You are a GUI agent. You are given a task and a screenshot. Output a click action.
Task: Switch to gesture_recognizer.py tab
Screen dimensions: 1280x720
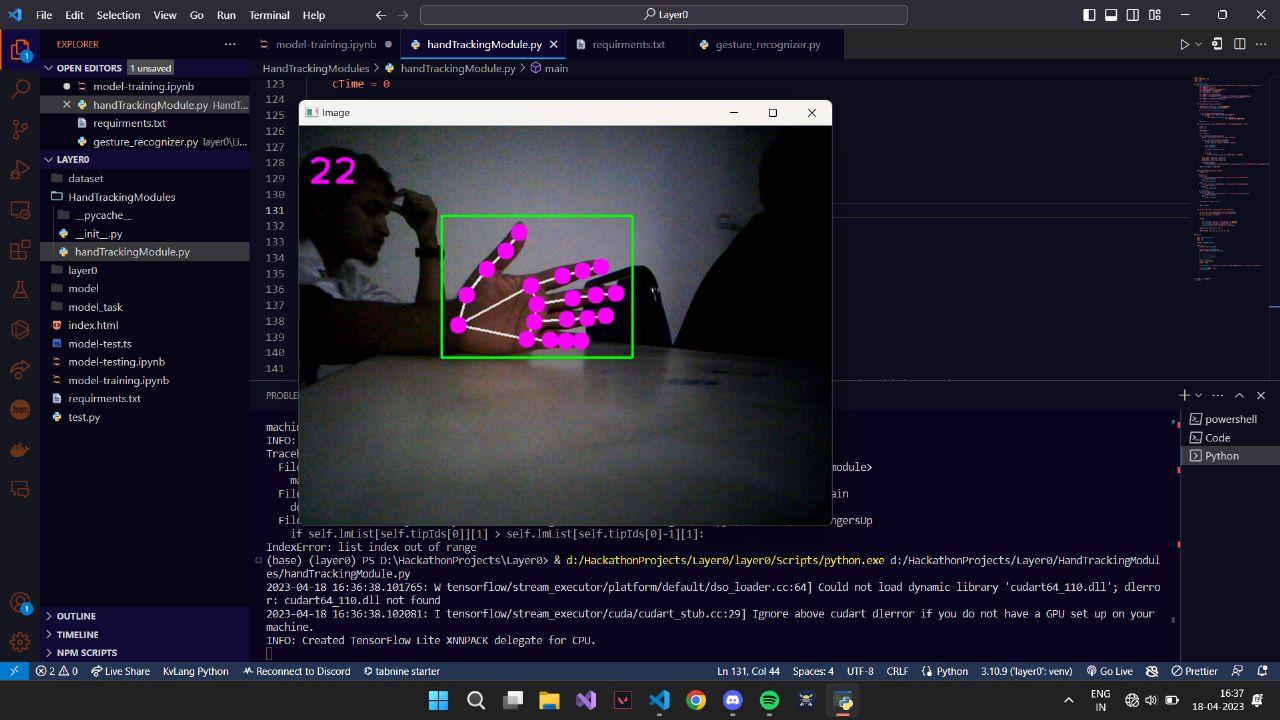click(x=767, y=44)
